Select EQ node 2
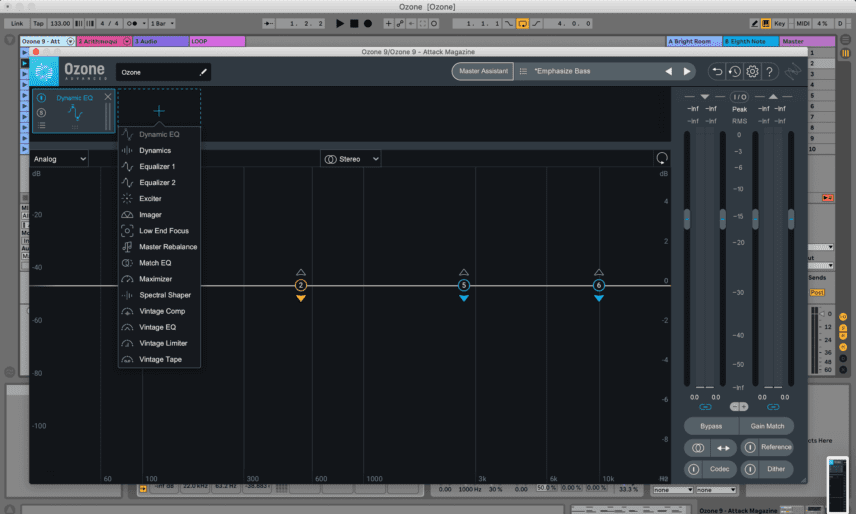The height and width of the screenshot is (514, 856). tap(300, 285)
